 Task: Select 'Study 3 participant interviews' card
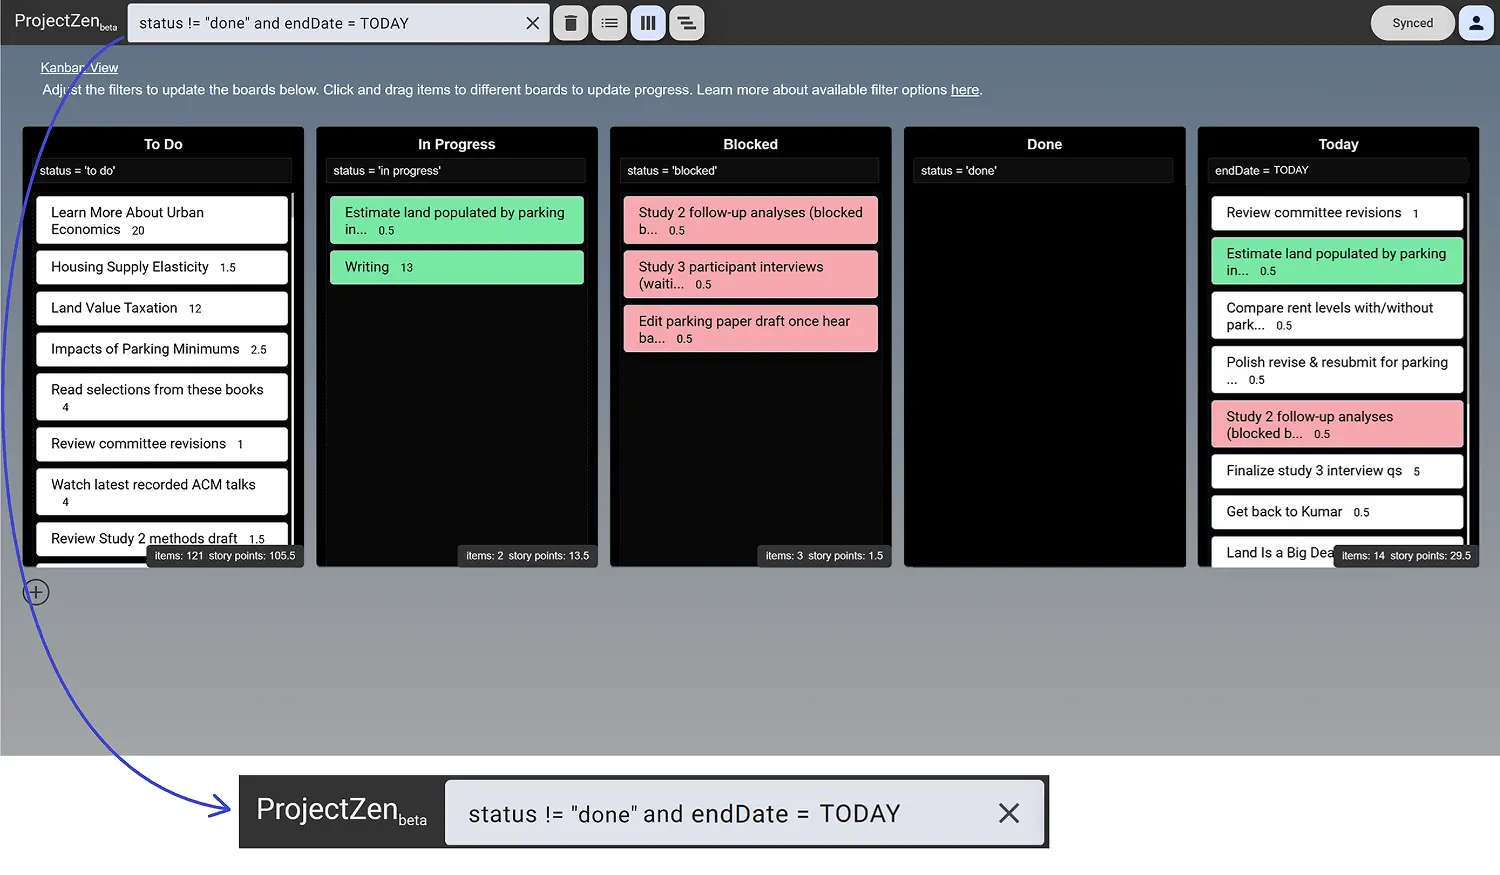click(x=751, y=274)
